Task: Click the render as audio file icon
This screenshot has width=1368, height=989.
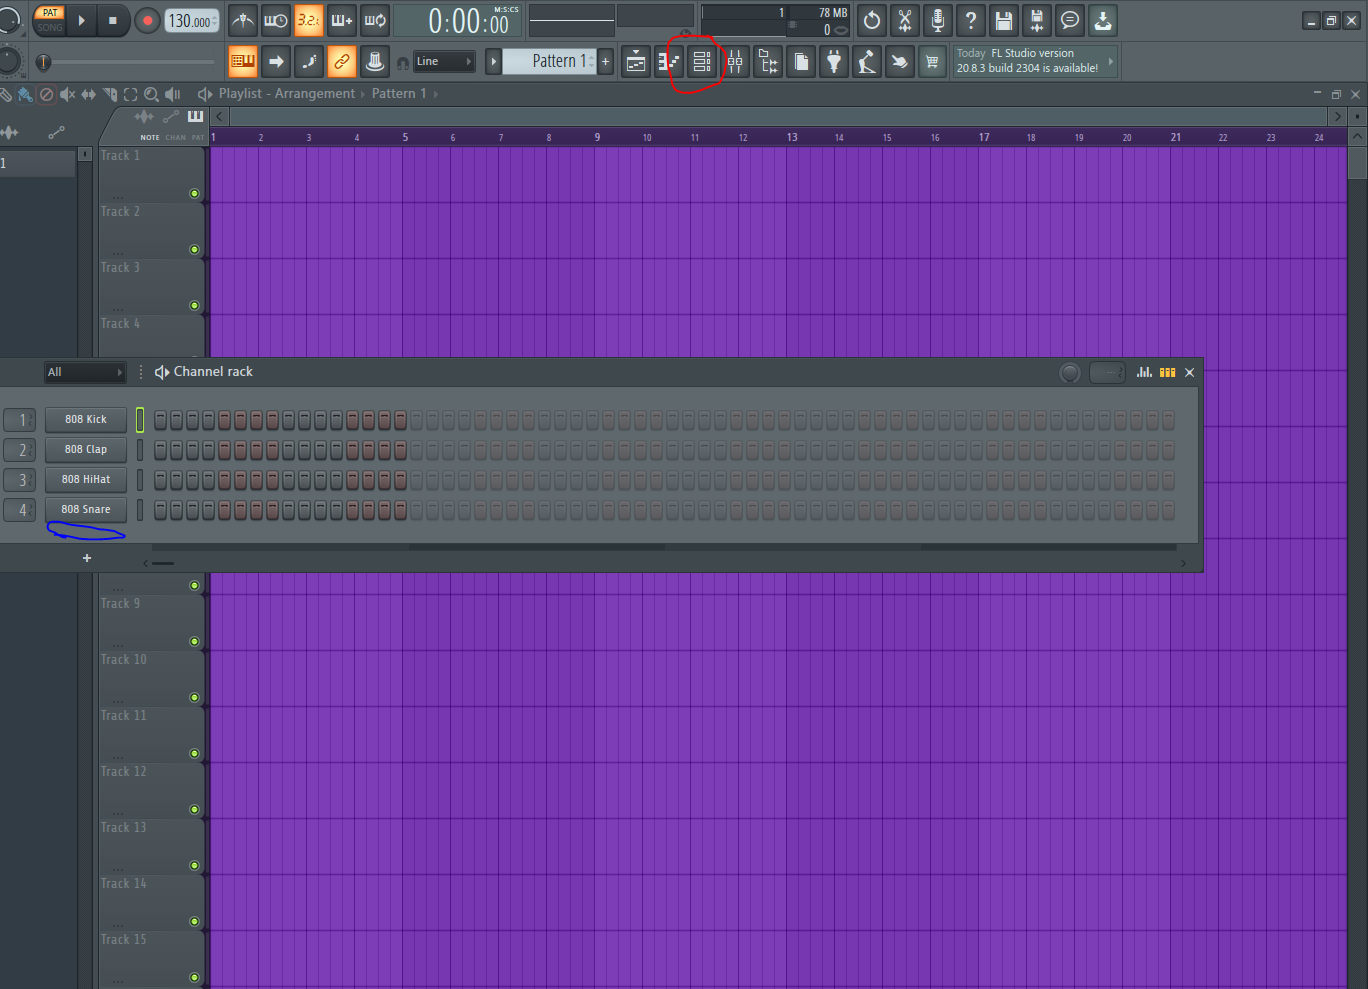Action: point(1037,20)
